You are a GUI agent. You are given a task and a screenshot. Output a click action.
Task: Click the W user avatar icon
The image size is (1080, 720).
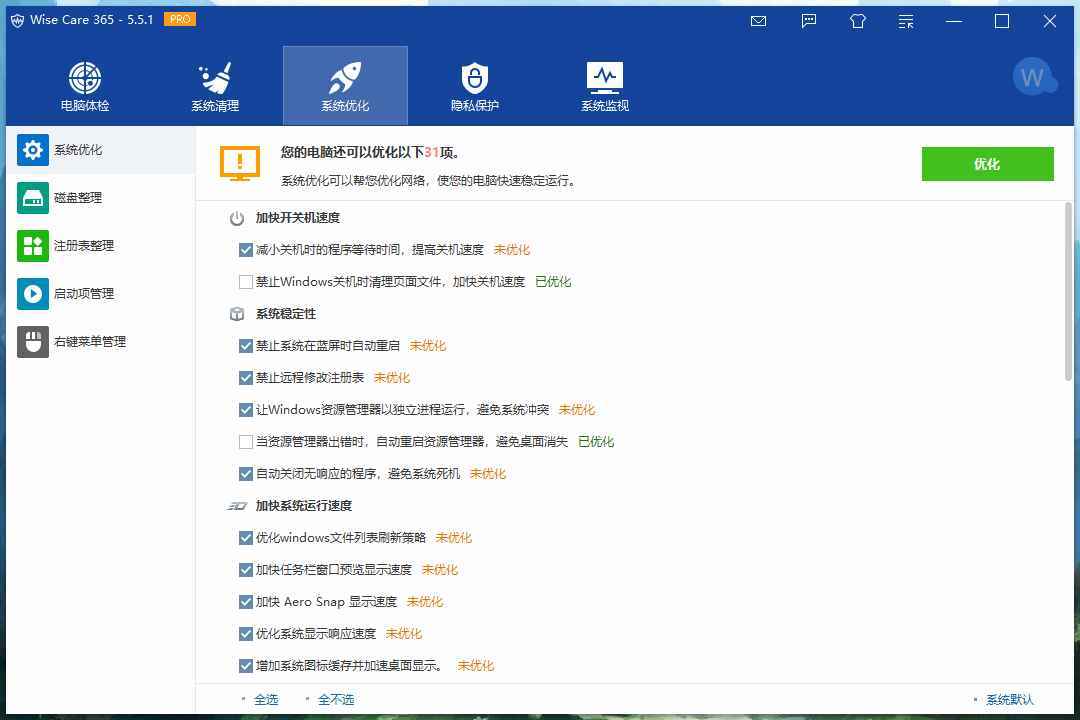pos(1035,75)
